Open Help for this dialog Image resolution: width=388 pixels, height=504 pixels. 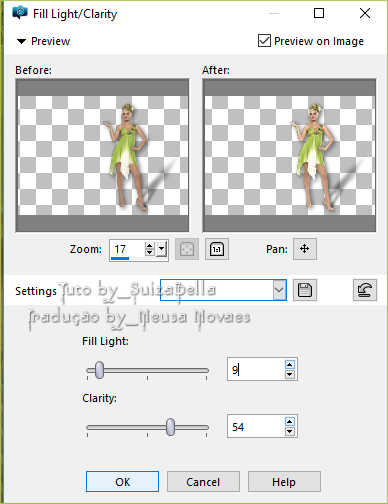pyautogui.click(x=284, y=482)
